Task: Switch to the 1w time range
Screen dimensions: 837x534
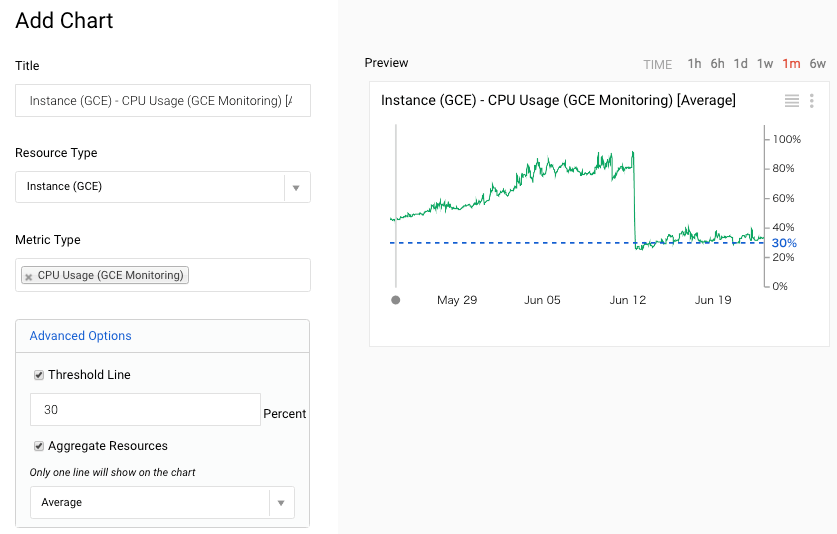Action: [x=765, y=64]
